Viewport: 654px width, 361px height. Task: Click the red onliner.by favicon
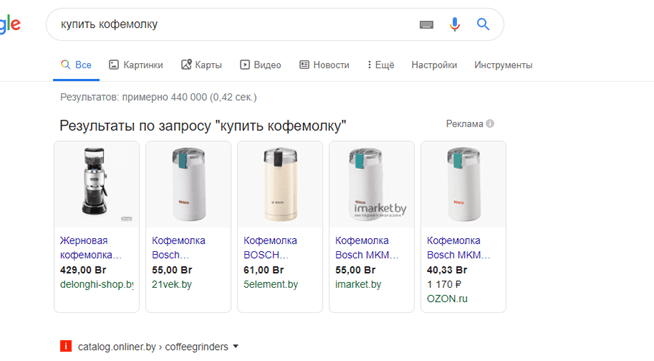[x=66, y=346]
